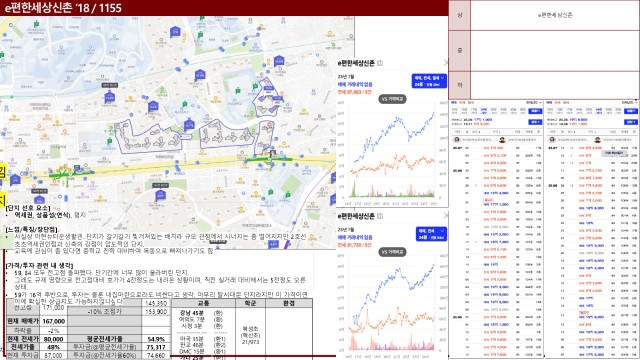Click the second agent avatar in left transaction list
Viewport: 640px width, 360px height.
click(x=502, y=140)
